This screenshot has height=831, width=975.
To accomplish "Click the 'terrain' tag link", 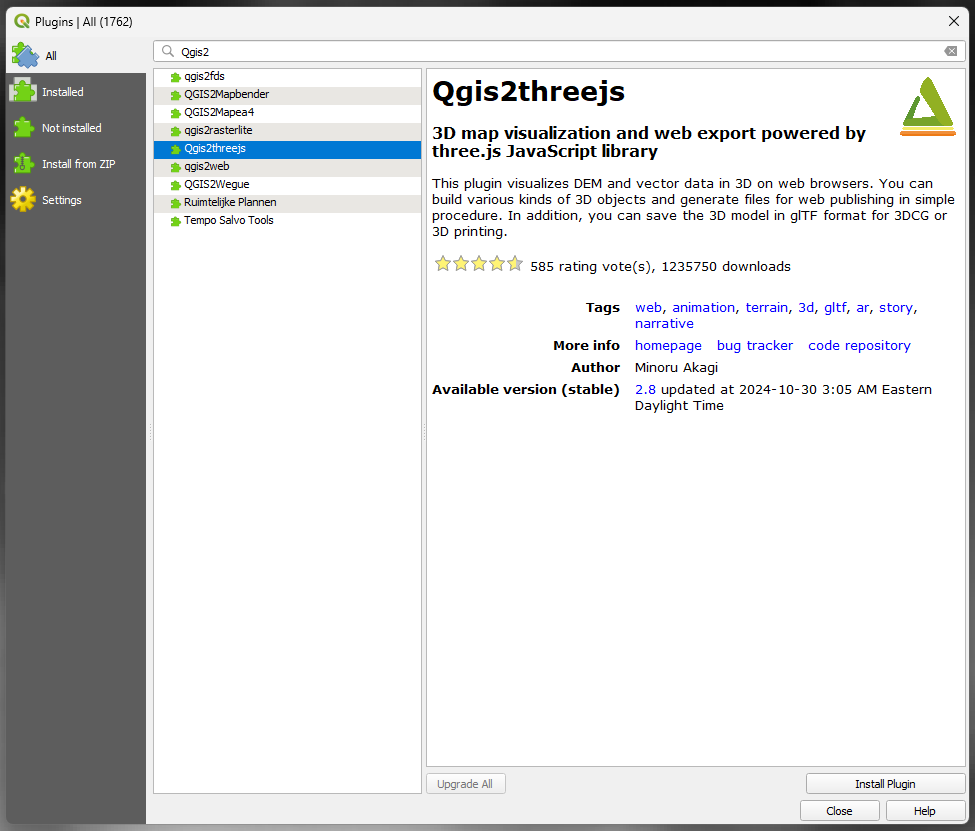I will point(766,308).
